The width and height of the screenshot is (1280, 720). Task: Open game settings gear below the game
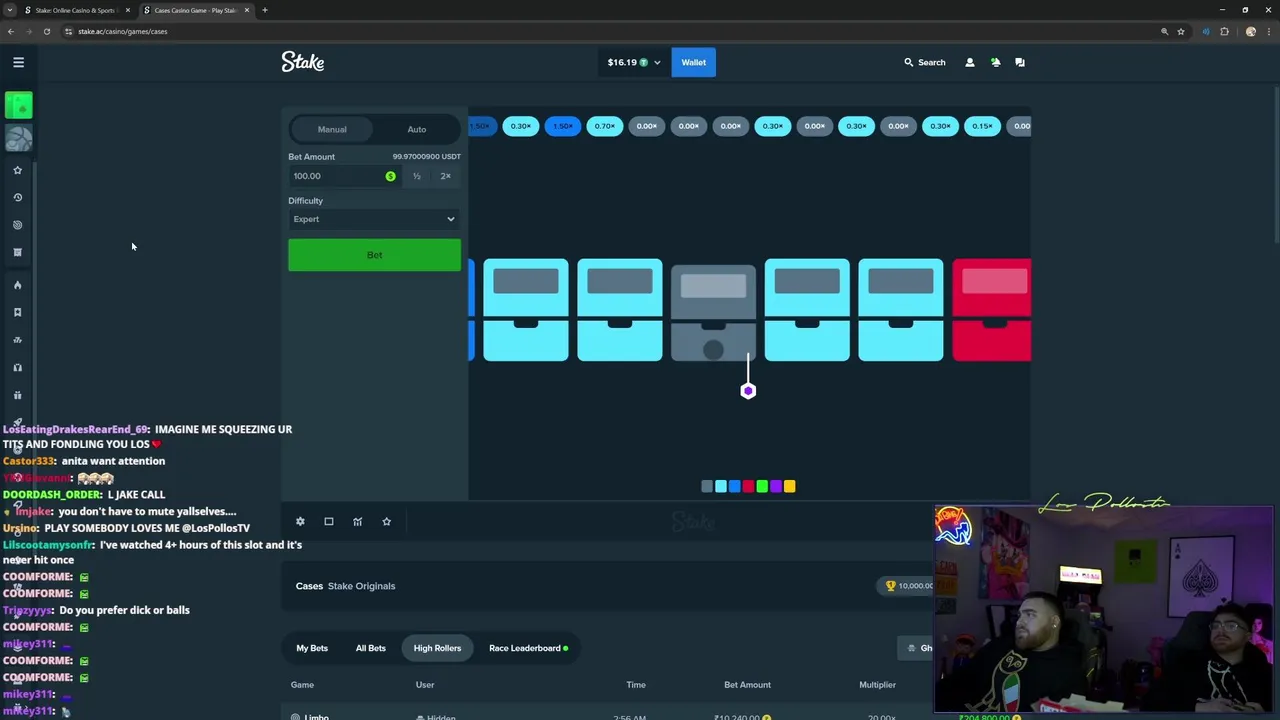point(300,521)
